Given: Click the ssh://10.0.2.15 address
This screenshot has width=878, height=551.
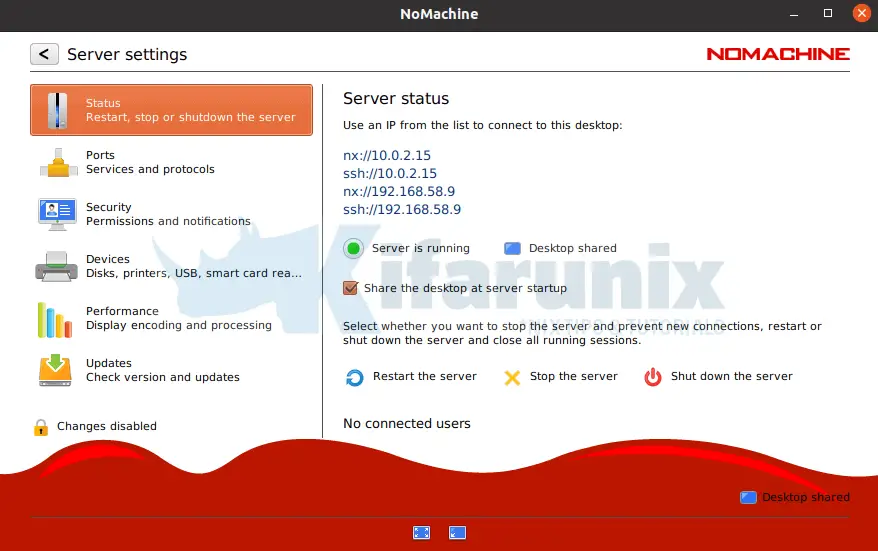Looking at the screenshot, I should click(x=390, y=174).
